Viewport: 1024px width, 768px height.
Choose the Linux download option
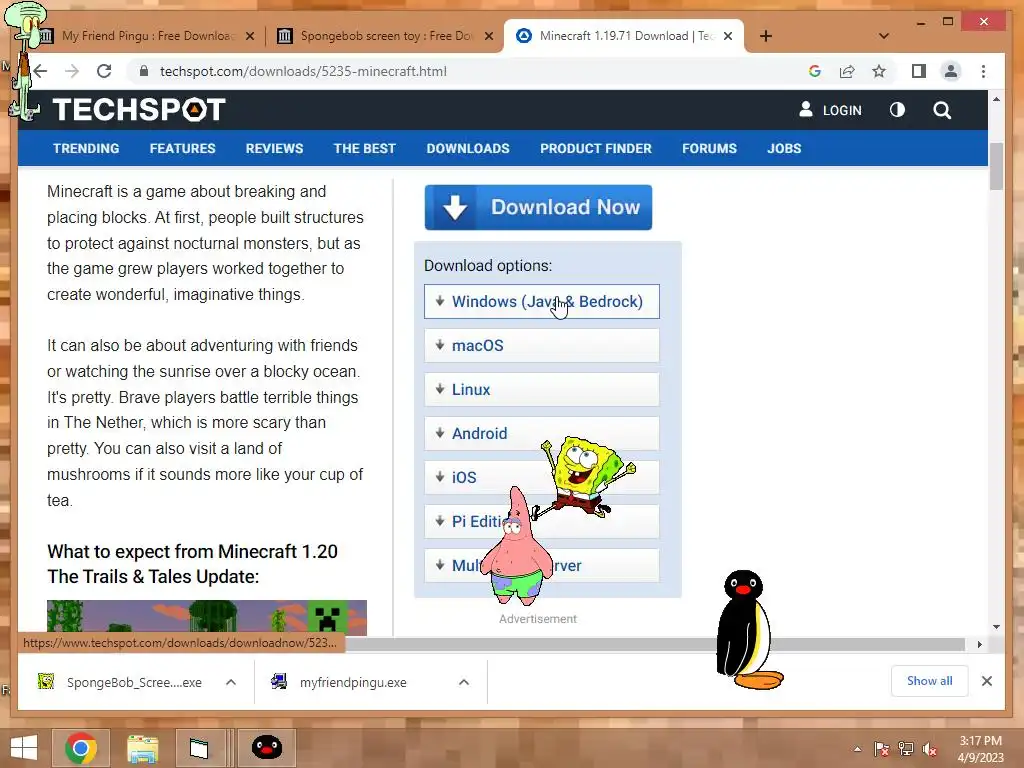pos(541,389)
